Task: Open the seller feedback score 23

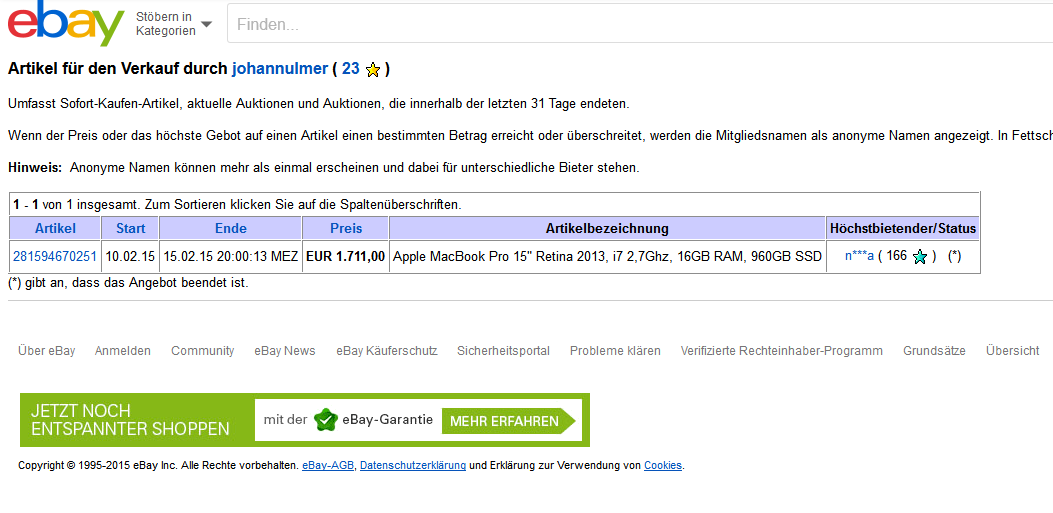Action: click(350, 69)
